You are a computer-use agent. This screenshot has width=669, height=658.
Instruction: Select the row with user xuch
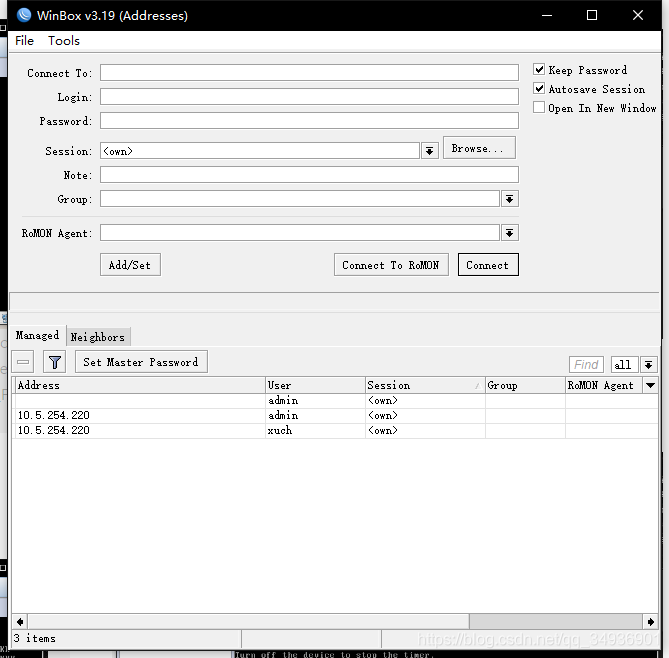point(336,431)
